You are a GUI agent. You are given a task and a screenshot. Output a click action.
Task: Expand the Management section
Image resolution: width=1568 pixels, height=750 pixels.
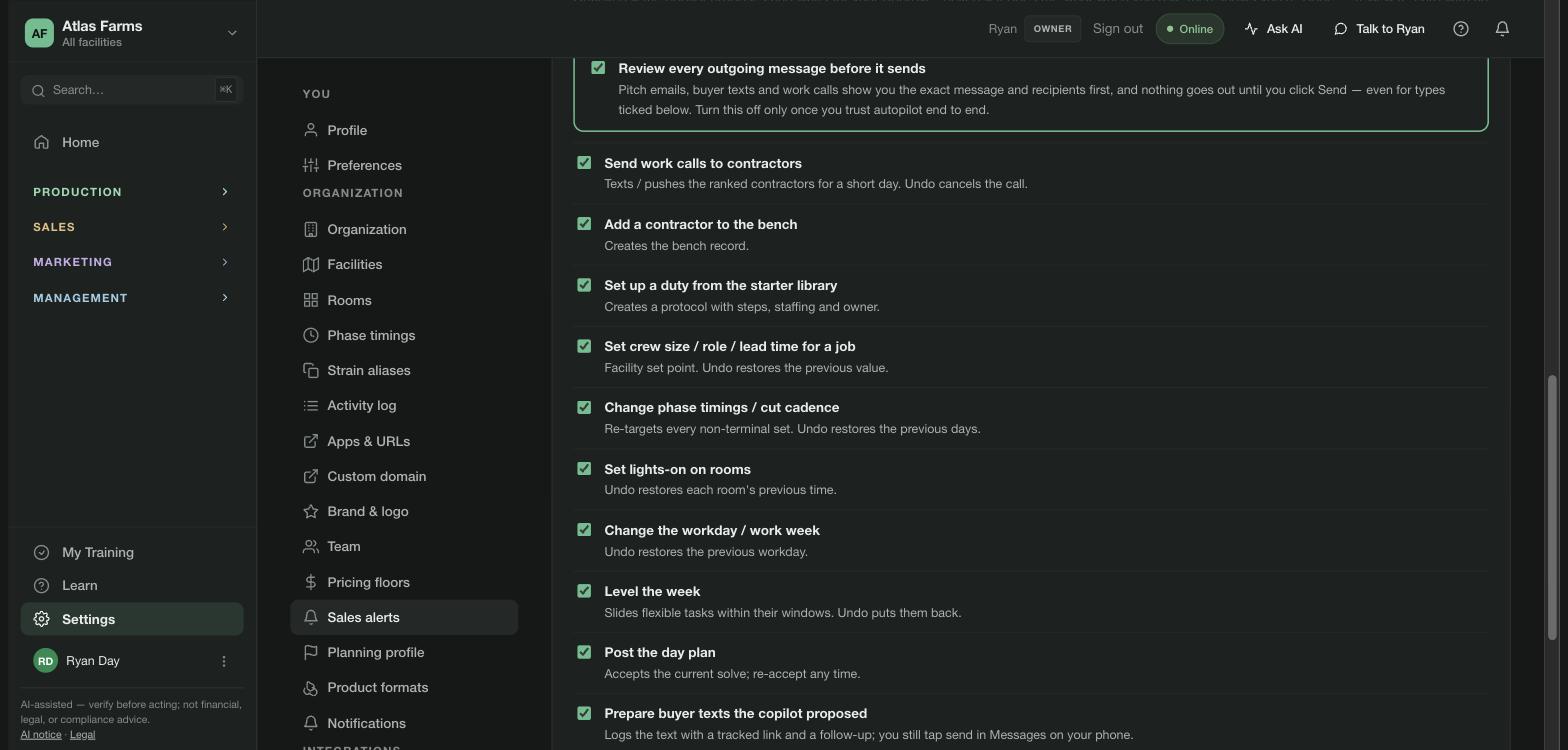coord(131,298)
